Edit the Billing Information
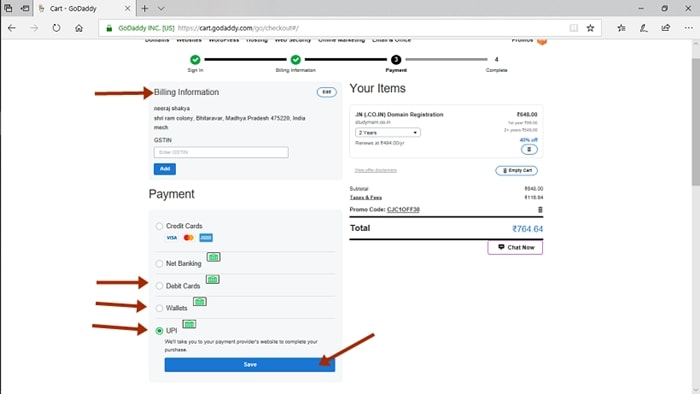The width and height of the screenshot is (700, 394). 327,92
